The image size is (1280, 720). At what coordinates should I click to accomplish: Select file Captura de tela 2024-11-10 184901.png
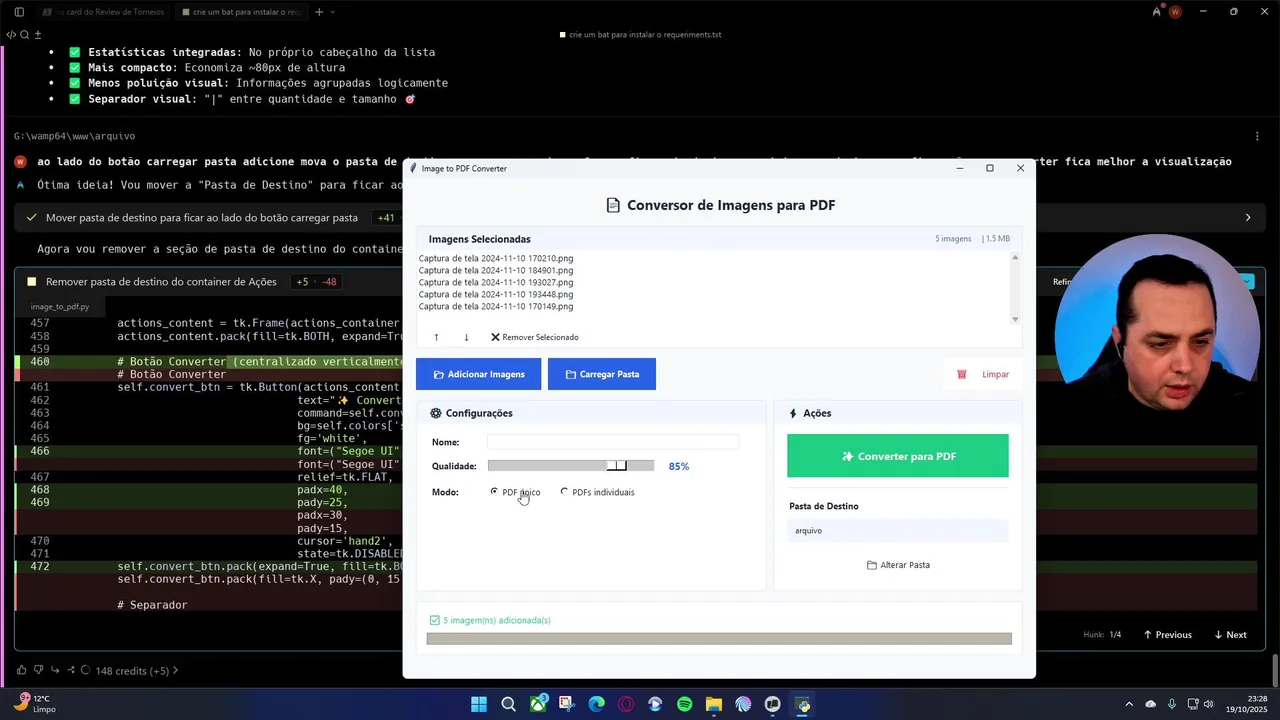(496, 270)
